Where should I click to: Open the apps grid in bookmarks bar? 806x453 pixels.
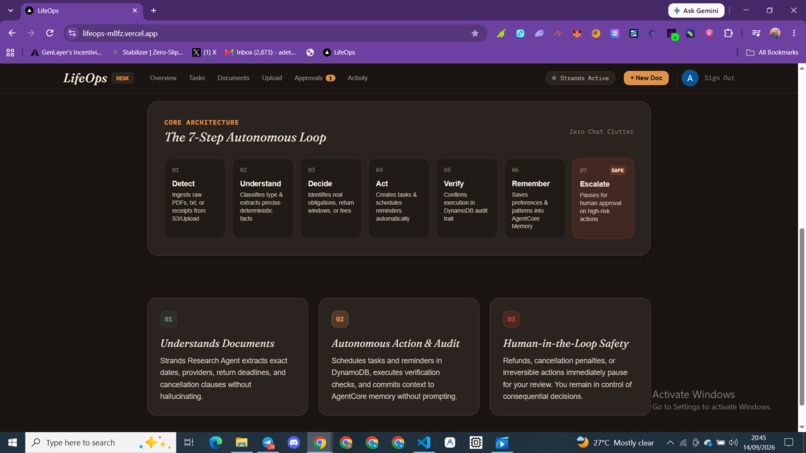coord(10,52)
